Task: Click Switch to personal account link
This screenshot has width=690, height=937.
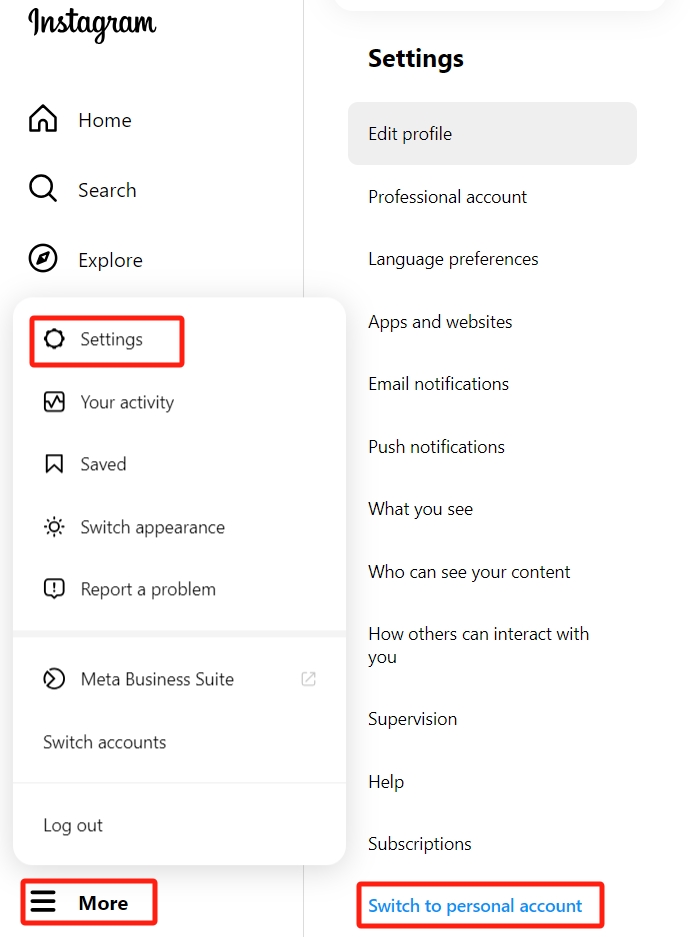Action: coord(475,906)
